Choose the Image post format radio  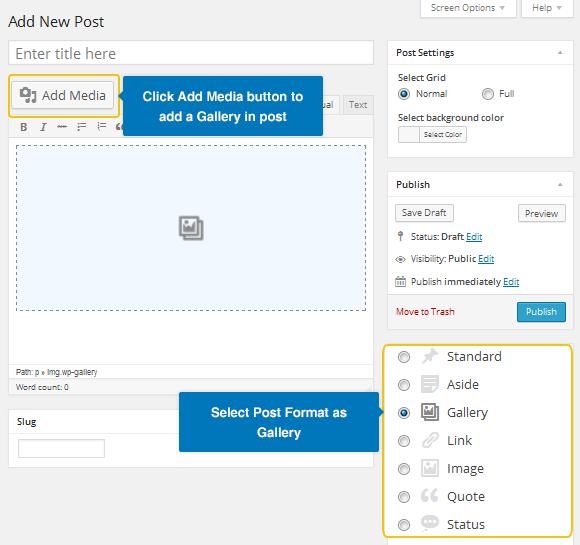(x=404, y=469)
